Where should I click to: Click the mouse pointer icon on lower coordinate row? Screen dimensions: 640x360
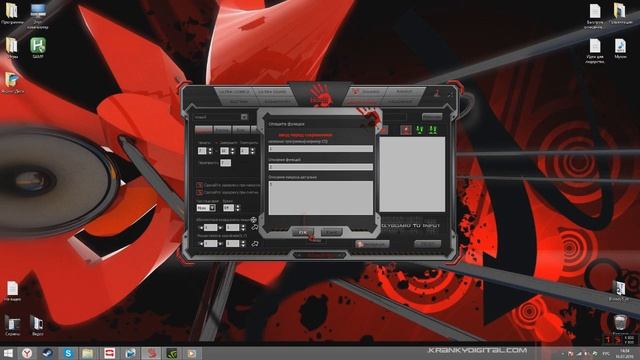point(255,244)
